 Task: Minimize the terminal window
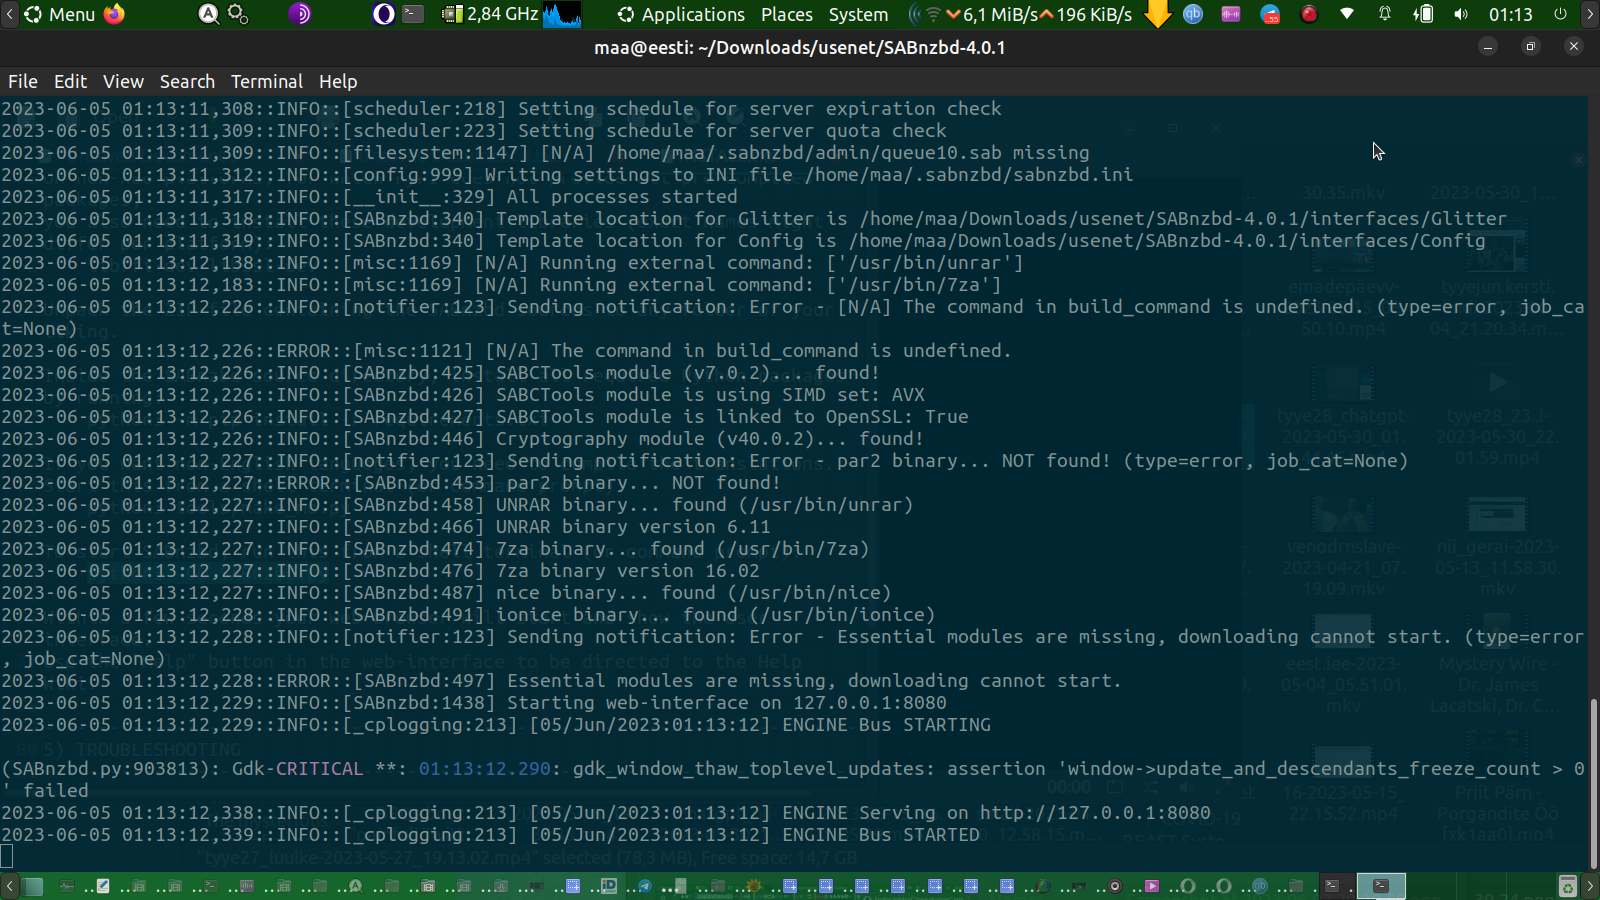tap(1488, 46)
